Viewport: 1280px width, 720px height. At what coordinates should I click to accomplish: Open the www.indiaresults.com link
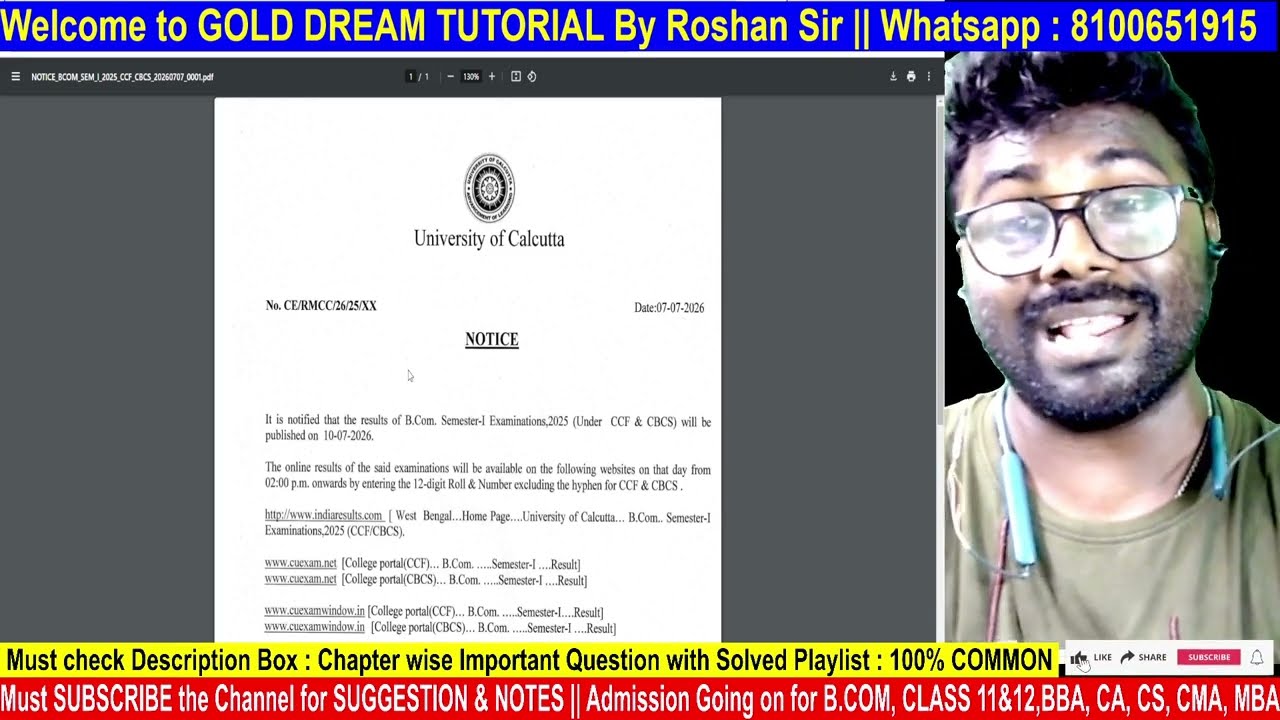(x=324, y=515)
